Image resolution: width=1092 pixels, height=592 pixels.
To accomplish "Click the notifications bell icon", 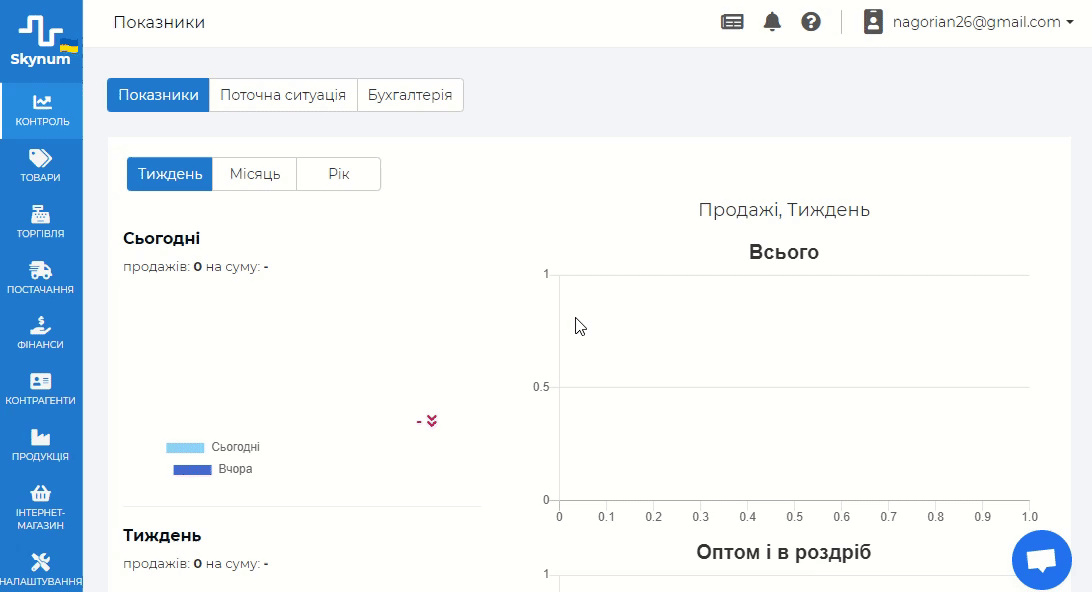I will (772, 22).
